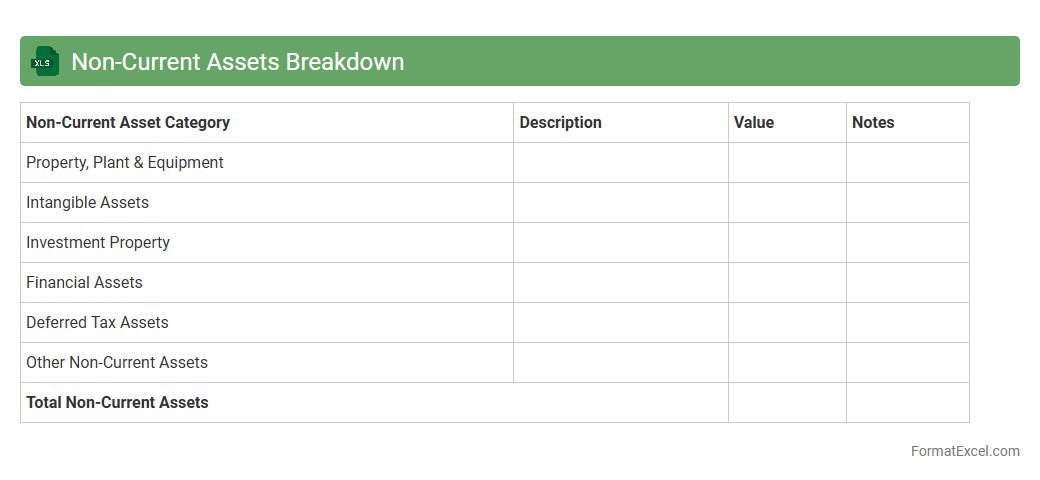
Task: Click the Financial Assets row label
Action: (84, 282)
